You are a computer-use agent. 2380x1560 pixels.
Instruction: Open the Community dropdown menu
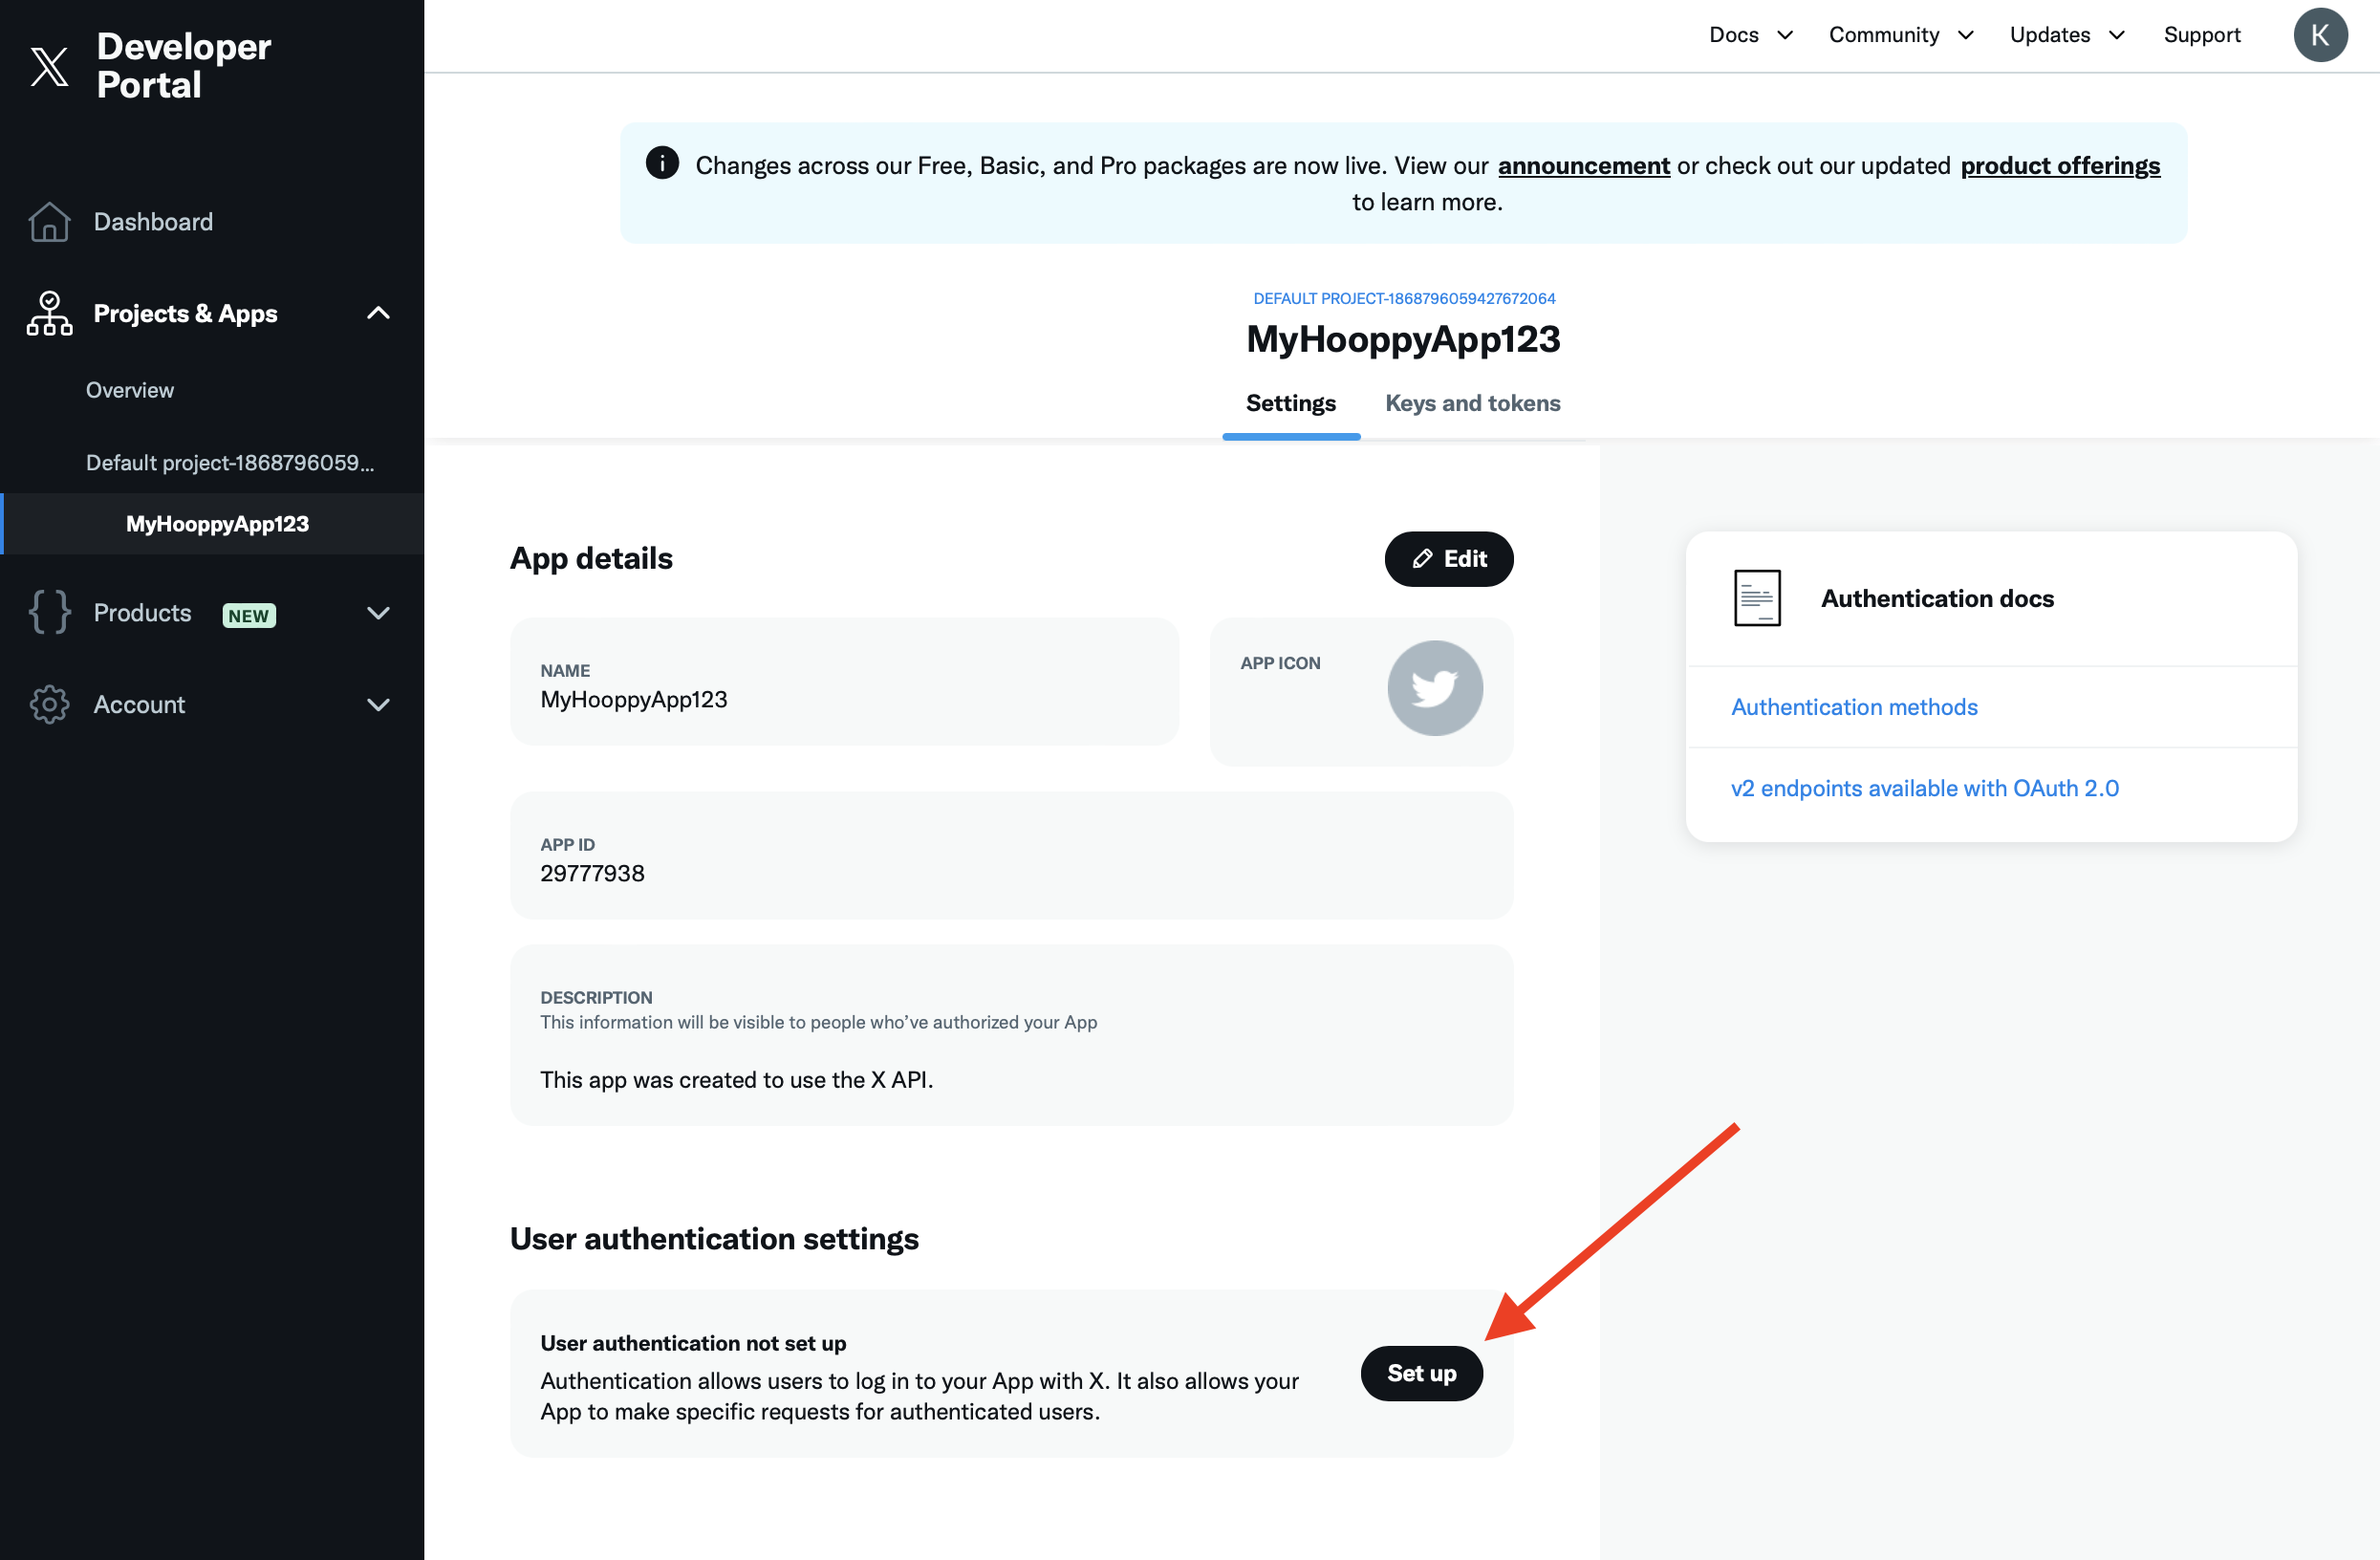[x=1900, y=35]
